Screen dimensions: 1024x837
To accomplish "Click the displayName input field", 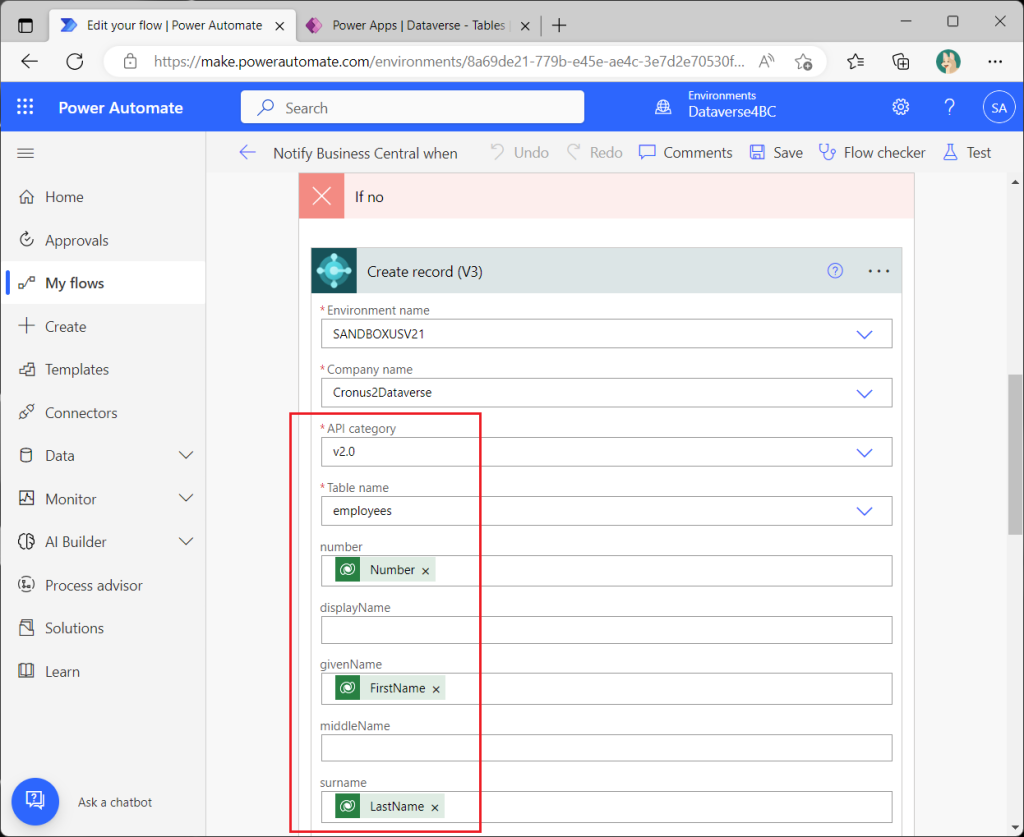I will (606, 630).
